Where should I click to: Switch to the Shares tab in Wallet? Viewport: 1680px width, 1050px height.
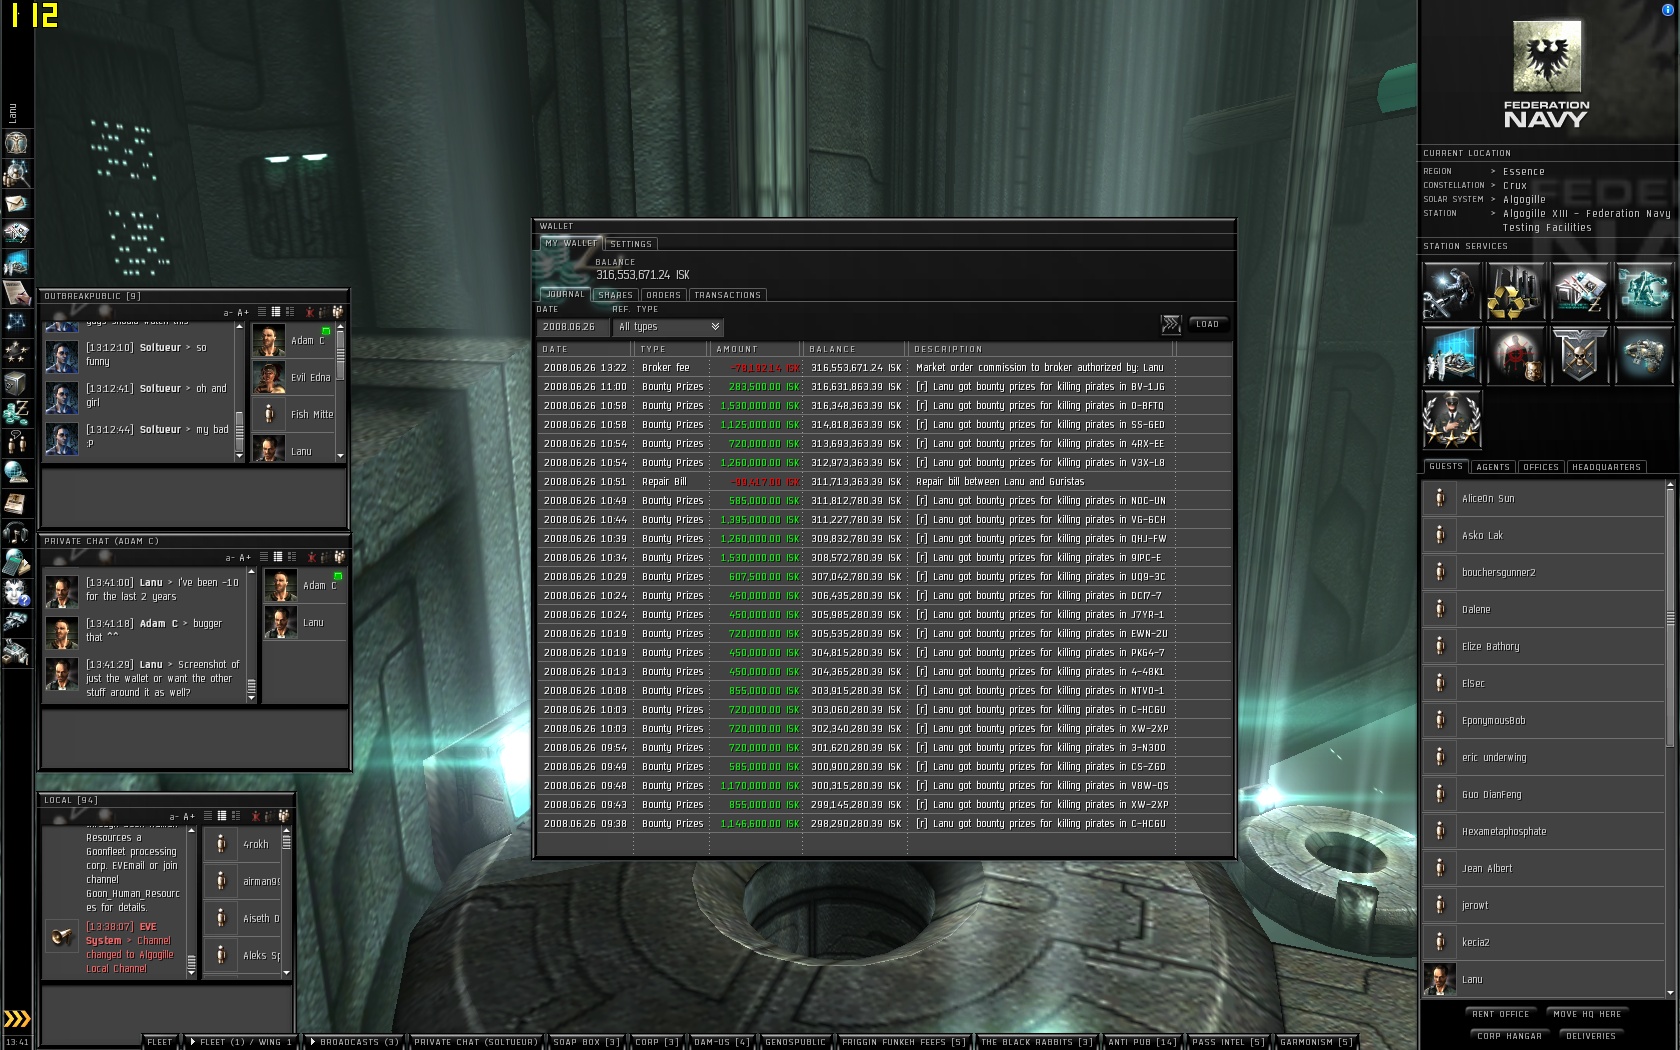615,295
